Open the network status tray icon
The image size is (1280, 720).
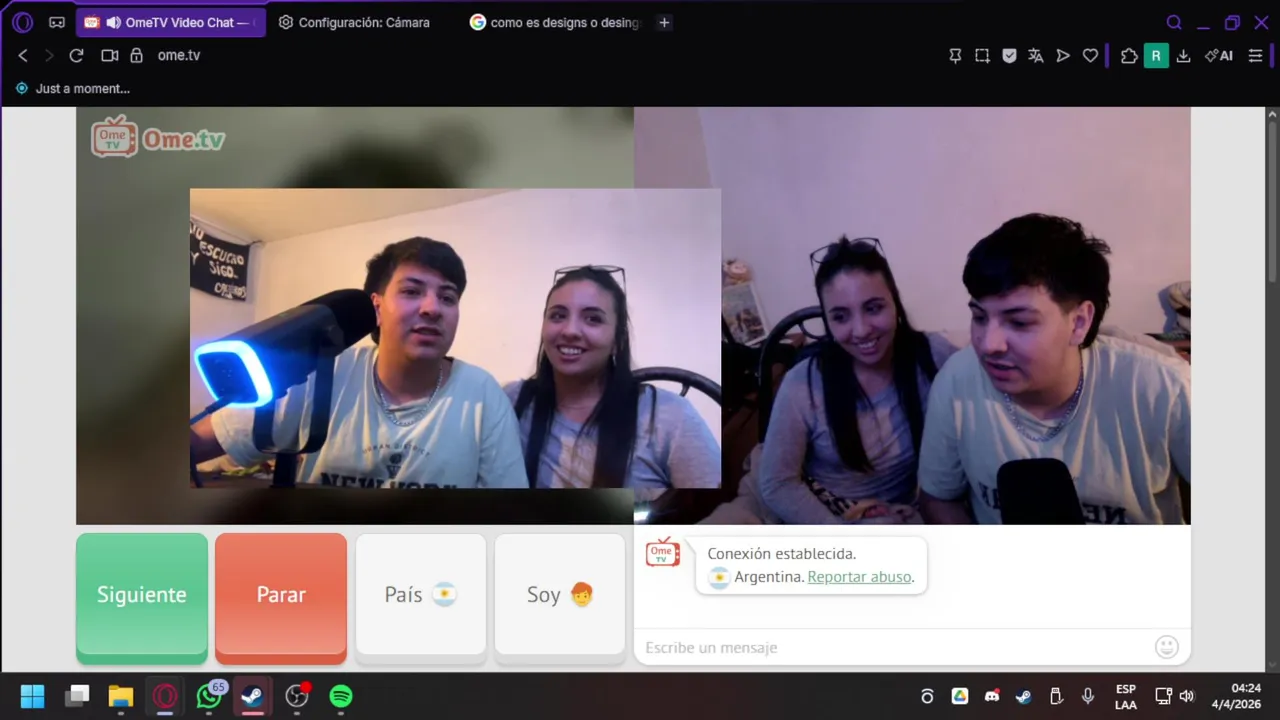pos(1163,696)
